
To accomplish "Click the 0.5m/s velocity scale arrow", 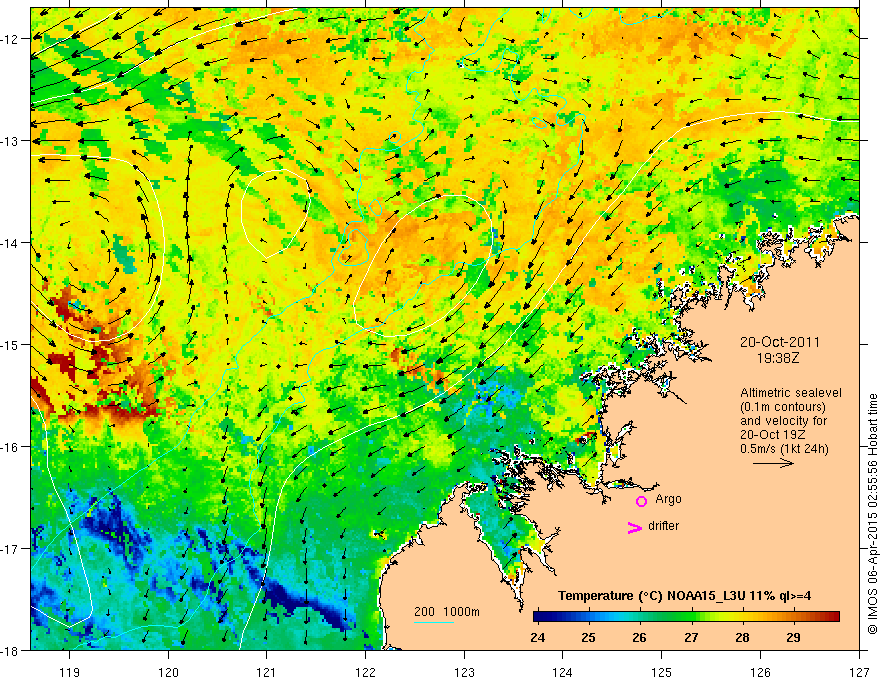I will coord(773,463).
